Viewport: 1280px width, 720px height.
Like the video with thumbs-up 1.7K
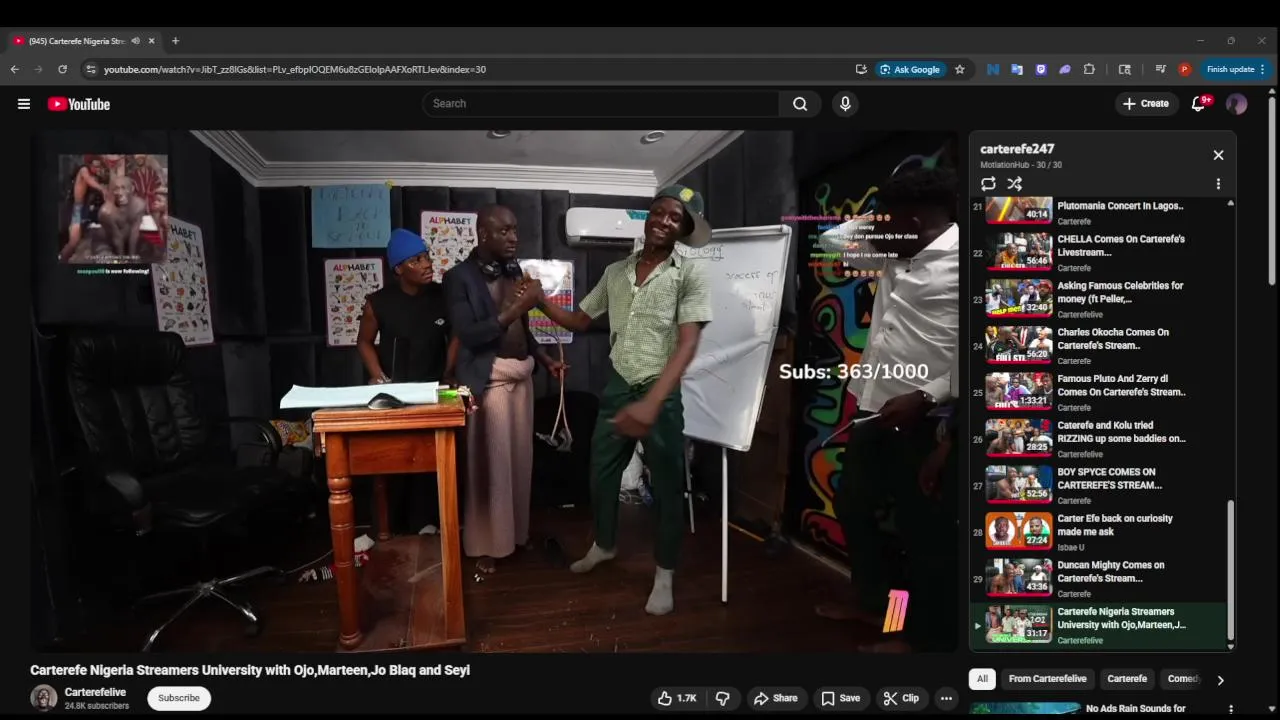[677, 698]
